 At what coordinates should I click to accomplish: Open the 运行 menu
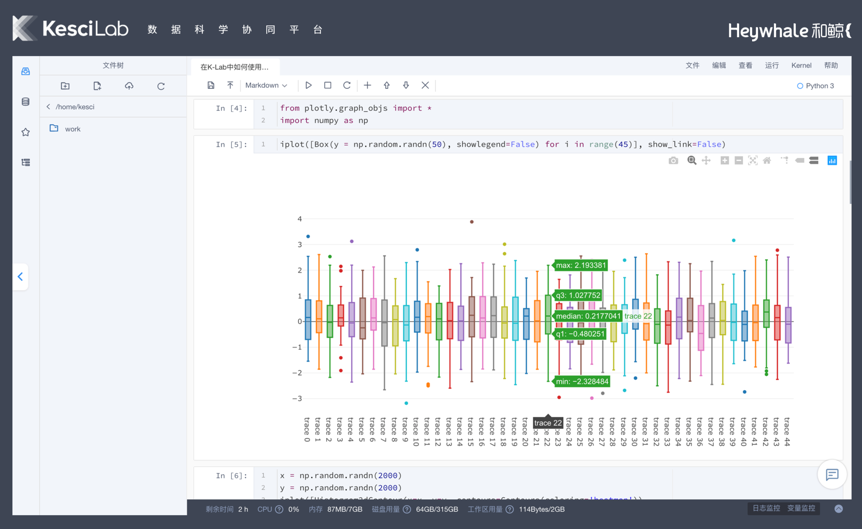tap(772, 65)
